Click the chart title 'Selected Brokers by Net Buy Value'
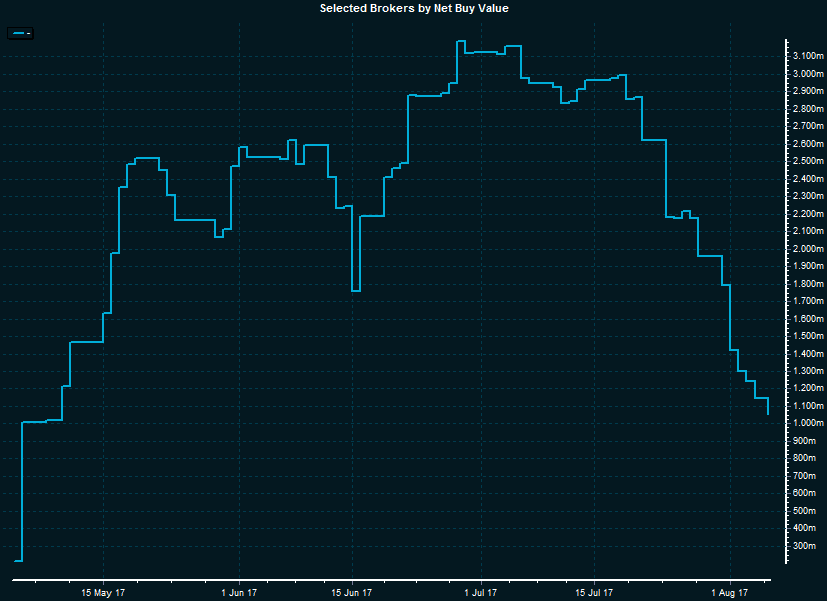The width and height of the screenshot is (827, 601). click(x=414, y=8)
